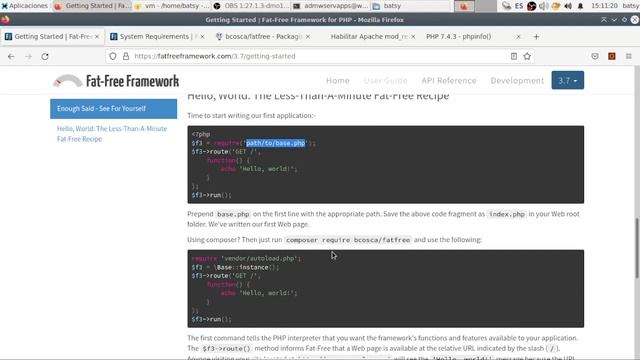Switch to System Requirements tab

click(x=158, y=37)
